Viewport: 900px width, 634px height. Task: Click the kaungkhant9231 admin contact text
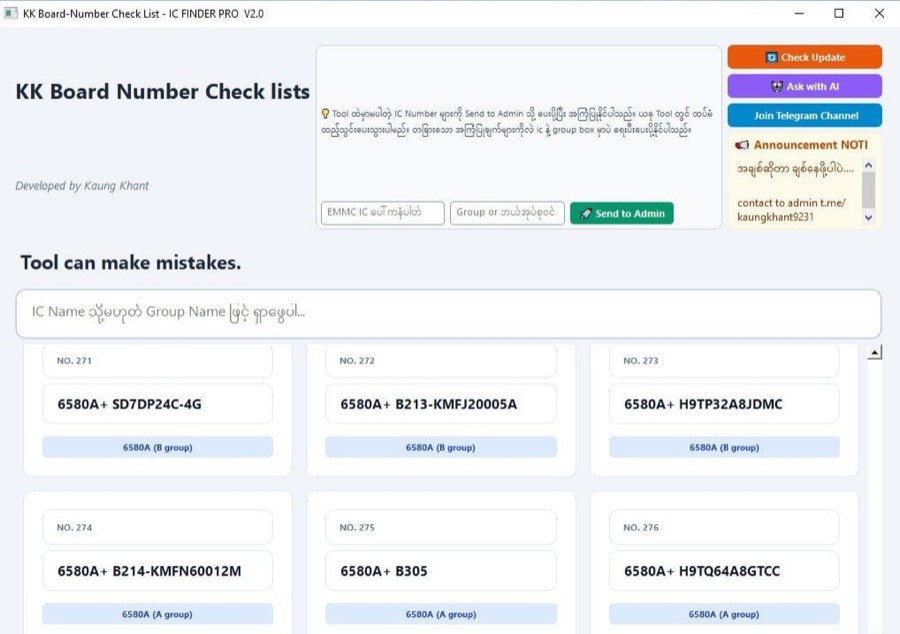pos(775,217)
